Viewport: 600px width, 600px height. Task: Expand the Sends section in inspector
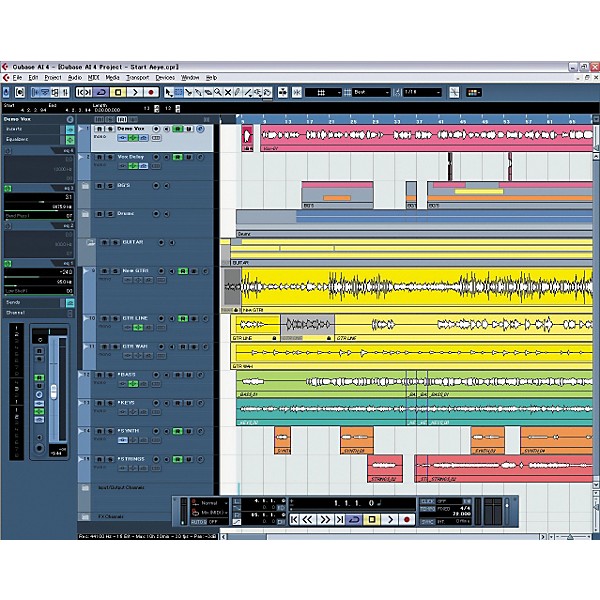(x=31, y=303)
